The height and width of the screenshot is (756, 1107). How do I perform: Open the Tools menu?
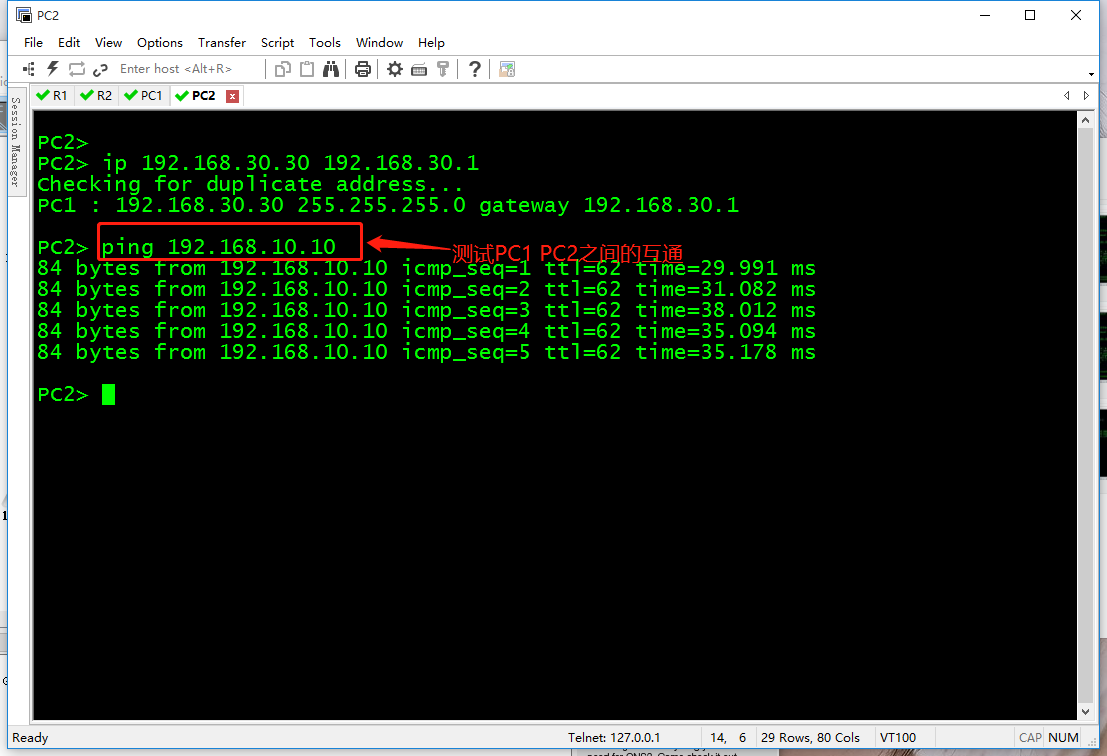(325, 42)
